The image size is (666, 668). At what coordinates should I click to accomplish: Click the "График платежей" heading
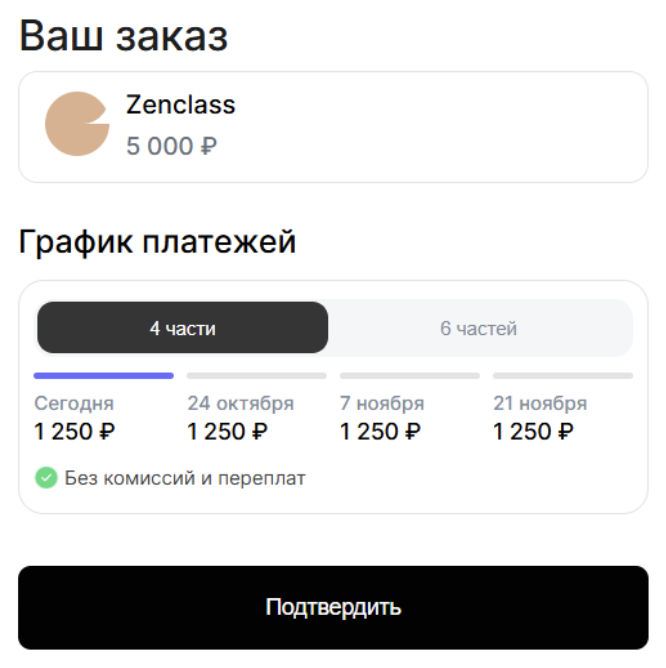point(158,242)
